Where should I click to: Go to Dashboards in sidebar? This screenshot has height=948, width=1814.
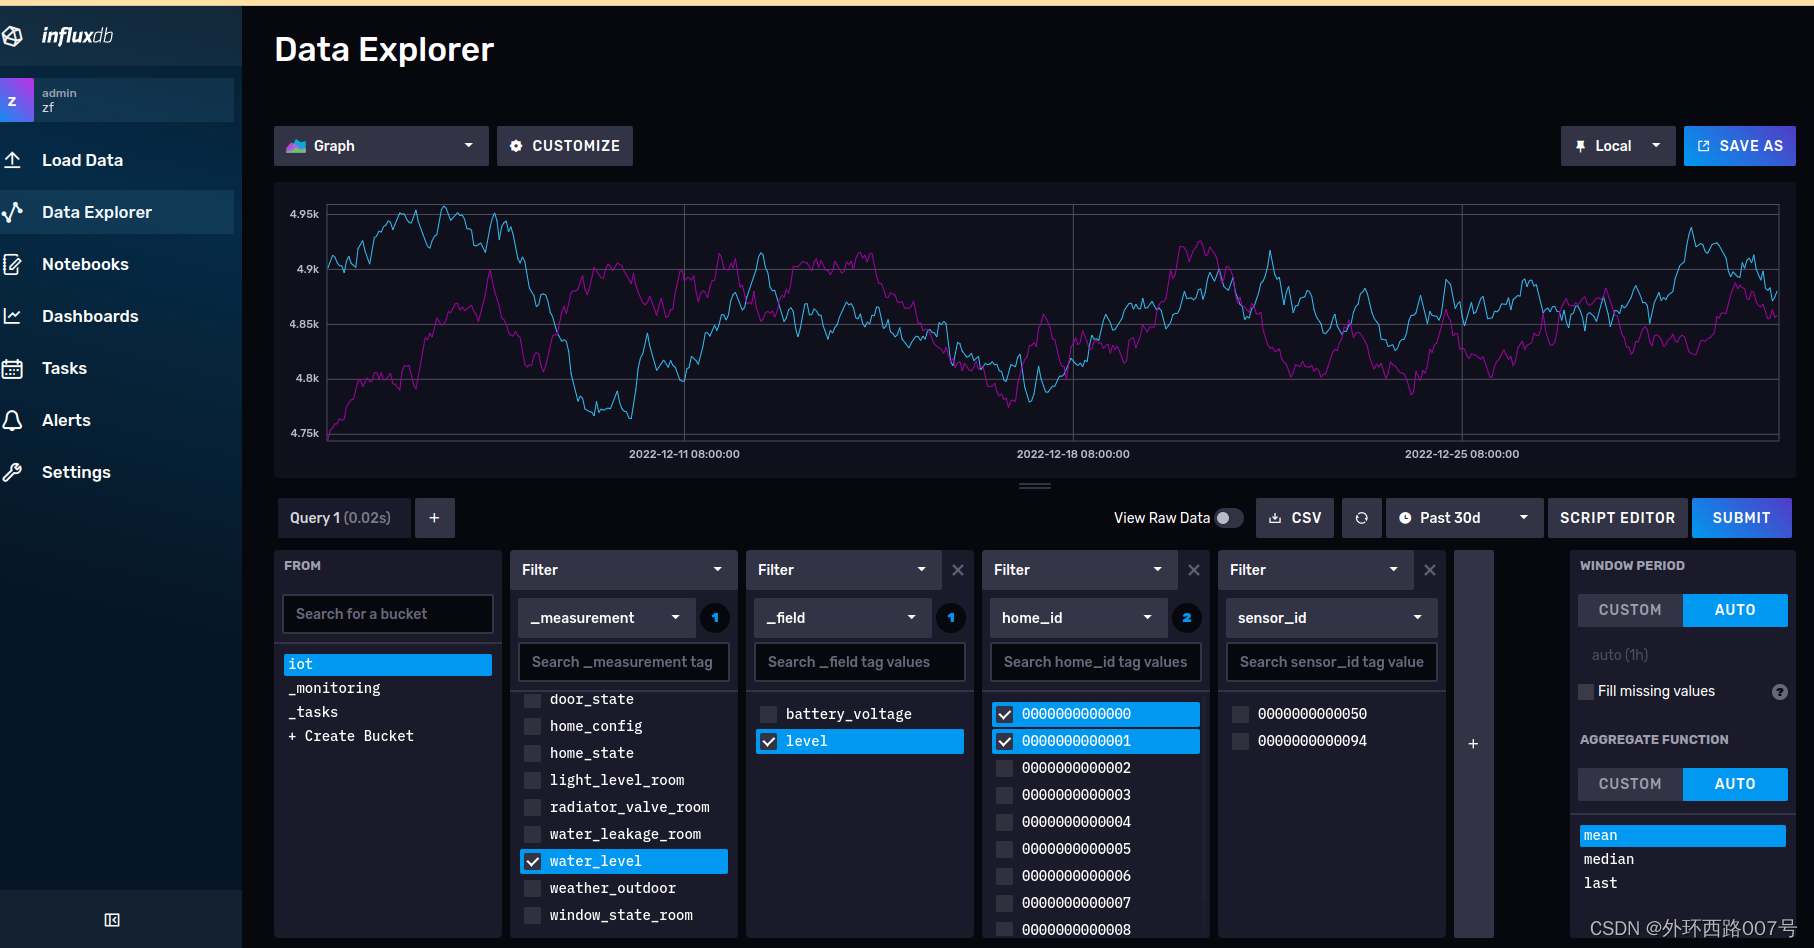[x=90, y=316]
